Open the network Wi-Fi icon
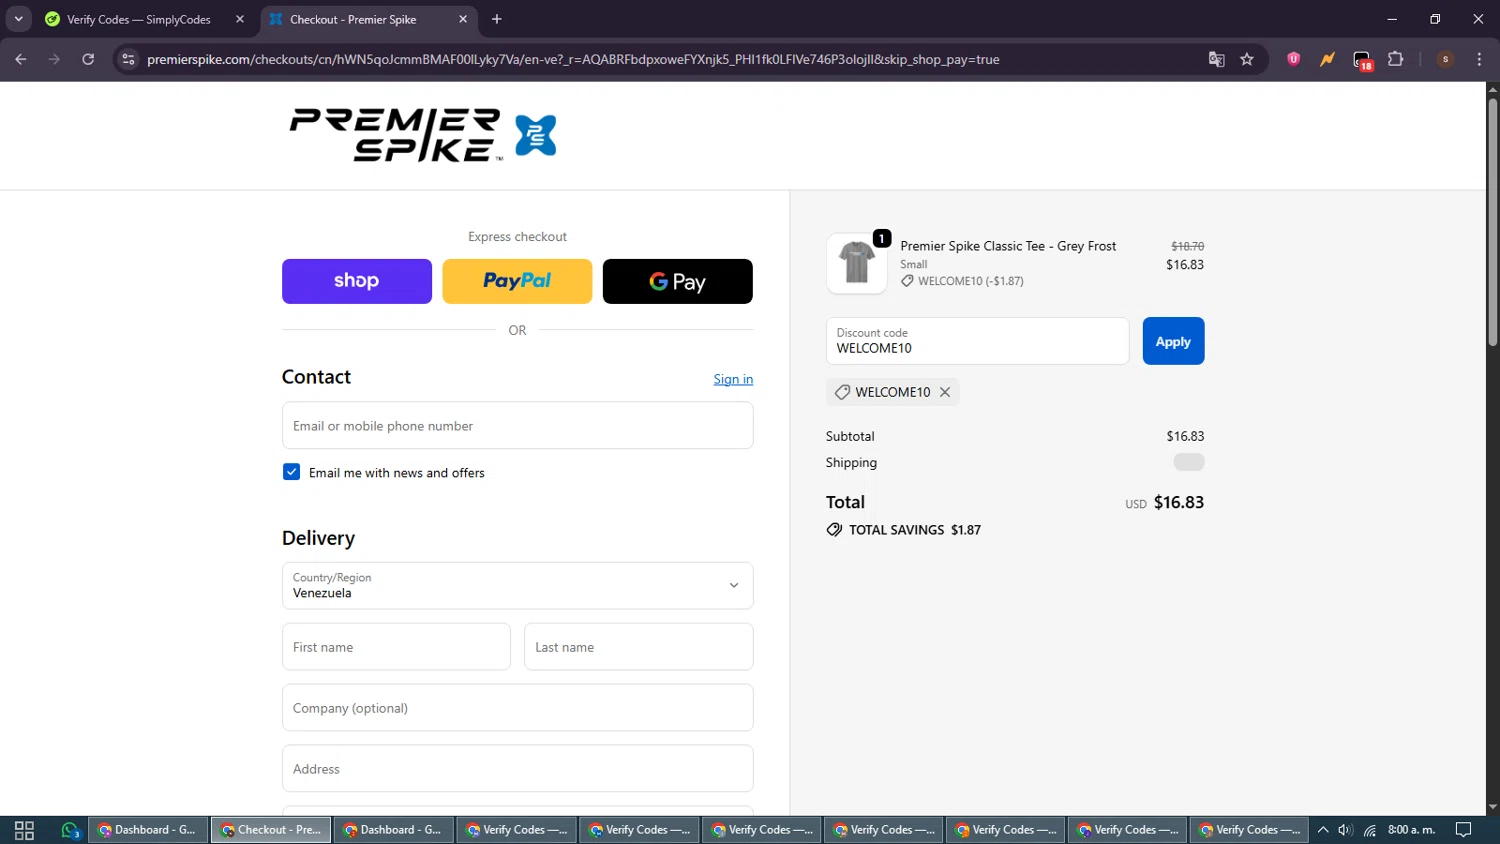 [x=1370, y=830]
